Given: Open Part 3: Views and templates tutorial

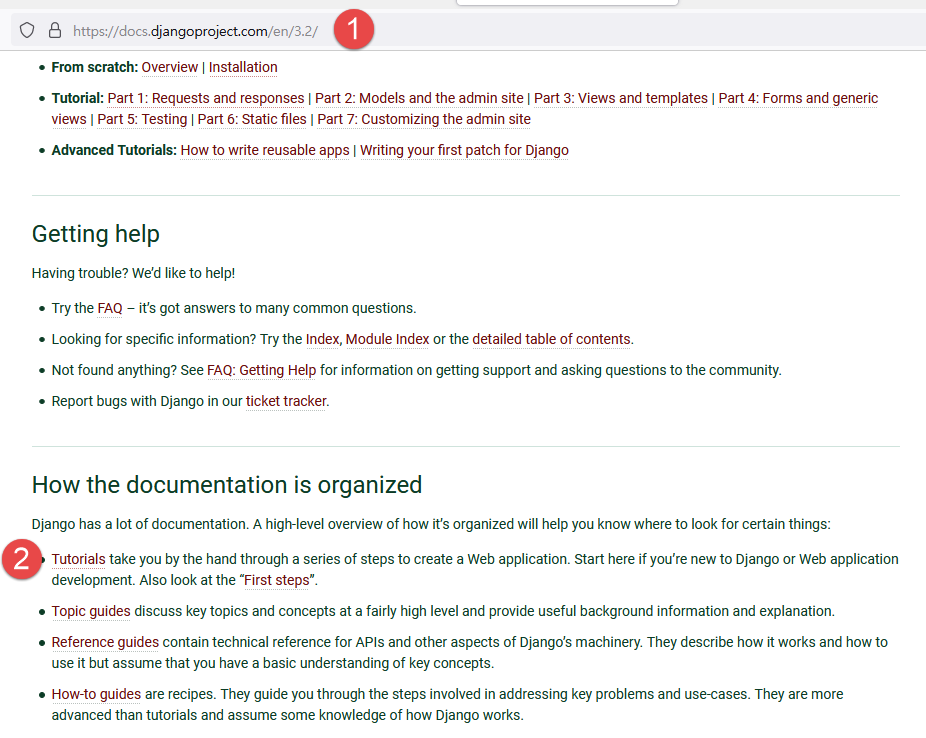Looking at the screenshot, I should [x=621, y=98].
